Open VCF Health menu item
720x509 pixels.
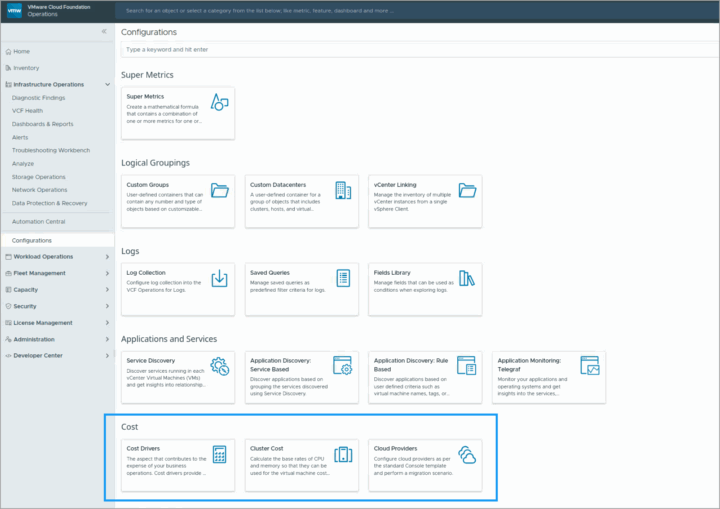(28, 111)
